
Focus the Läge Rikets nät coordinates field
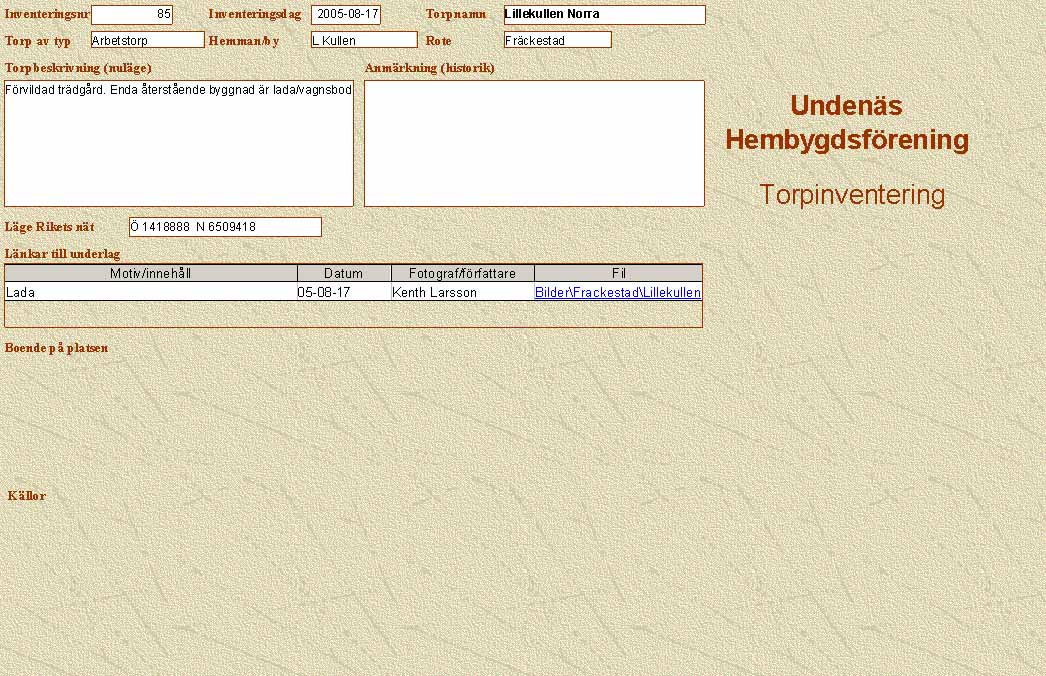point(225,227)
